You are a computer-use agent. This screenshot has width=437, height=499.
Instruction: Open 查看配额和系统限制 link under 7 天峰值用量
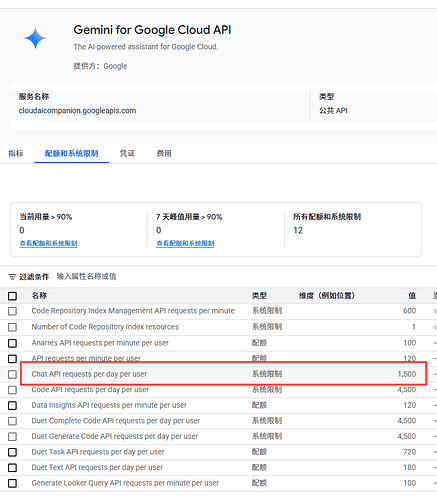click(x=185, y=243)
